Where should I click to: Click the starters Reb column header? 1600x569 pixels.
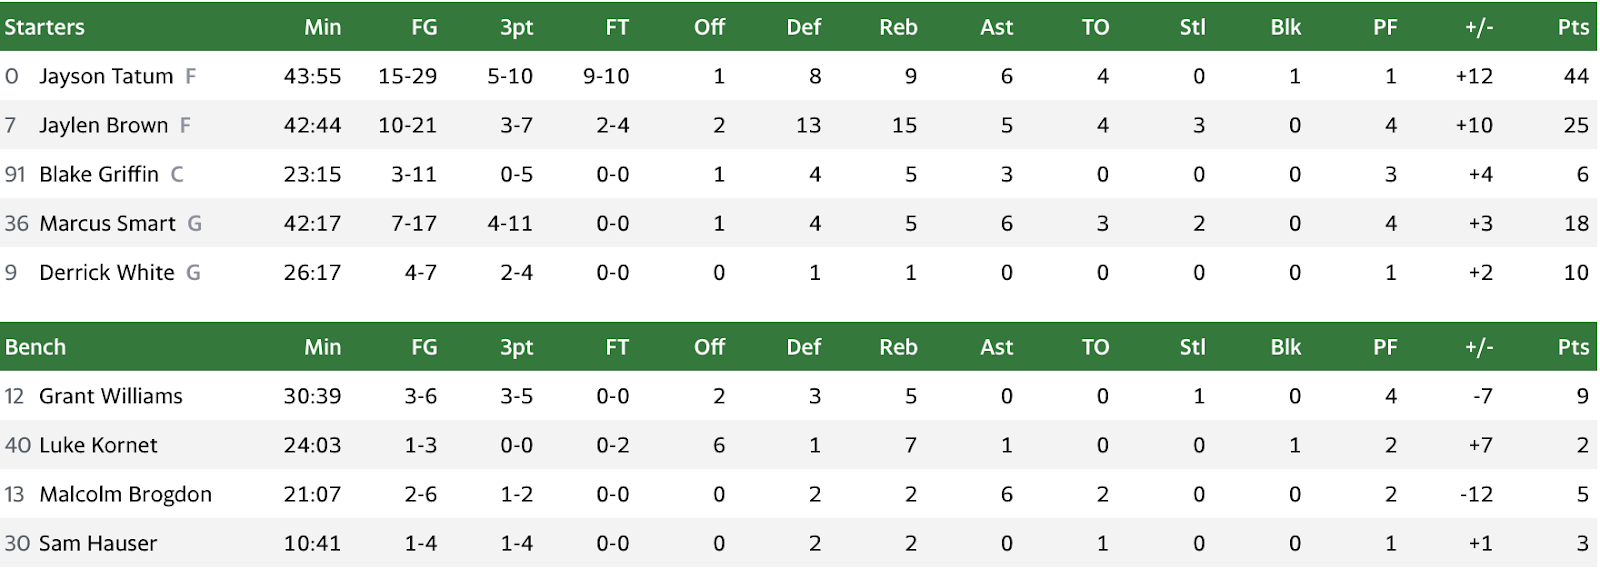coord(898,27)
